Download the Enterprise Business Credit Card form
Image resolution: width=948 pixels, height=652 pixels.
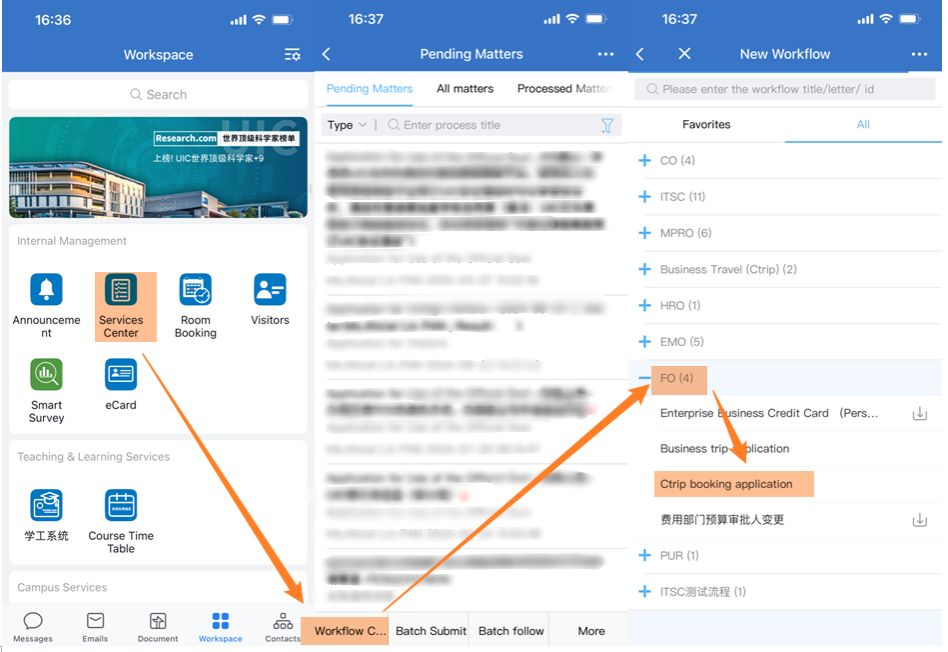point(919,413)
